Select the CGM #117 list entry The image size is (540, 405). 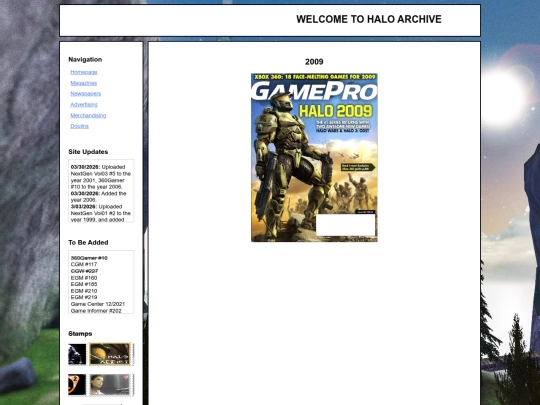click(x=84, y=264)
